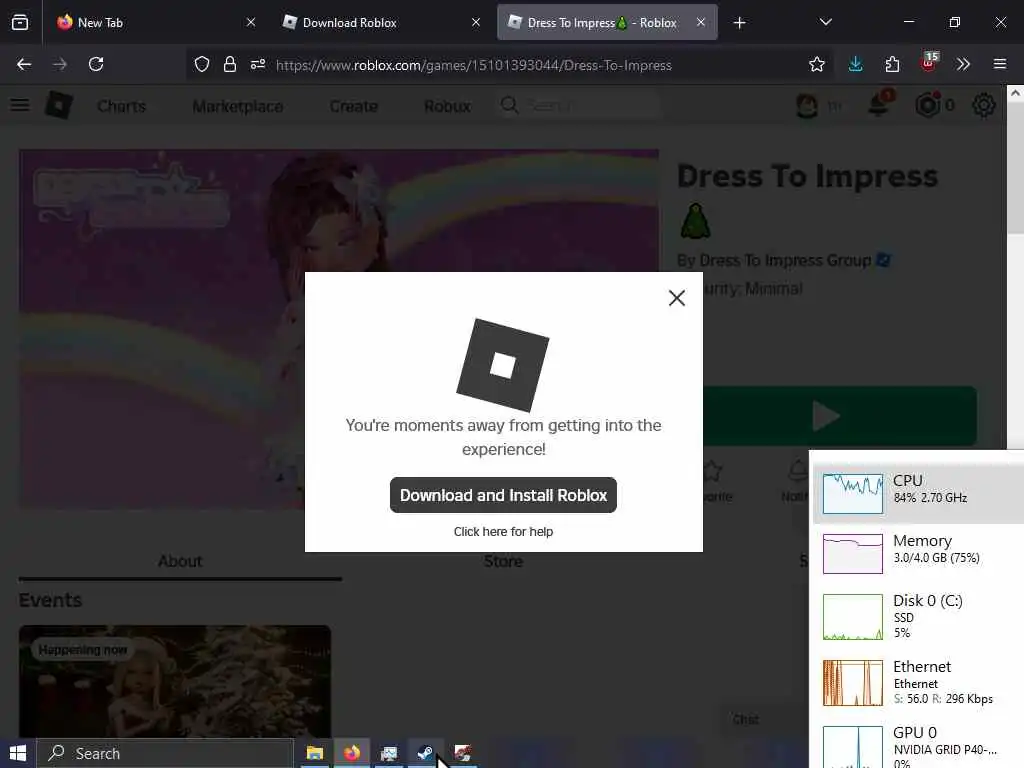Image resolution: width=1024 pixels, height=768 pixels.
Task: Select the CPU performance graph entry
Action: [x=918, y=493]
